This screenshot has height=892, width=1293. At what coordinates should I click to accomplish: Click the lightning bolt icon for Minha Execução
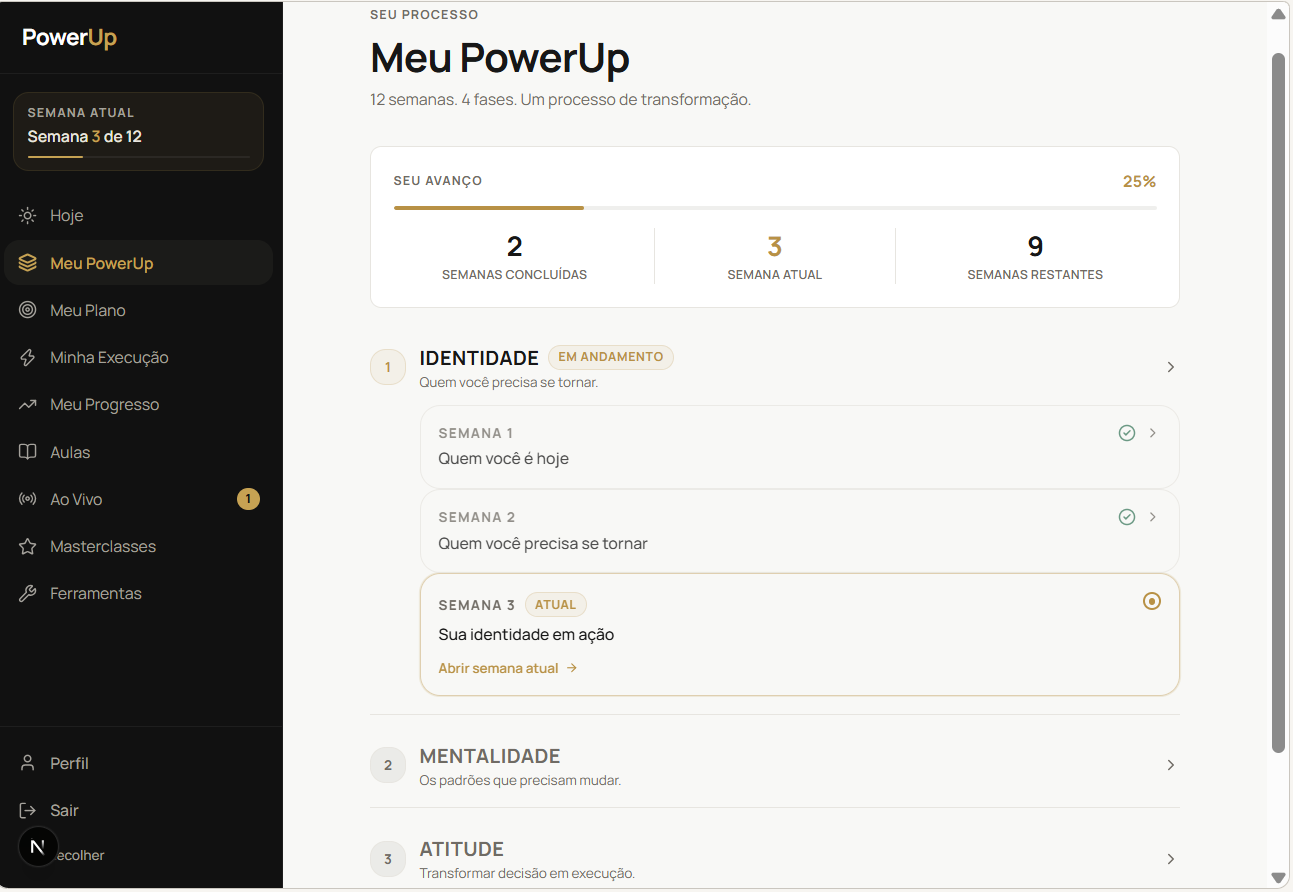[28, 357]
